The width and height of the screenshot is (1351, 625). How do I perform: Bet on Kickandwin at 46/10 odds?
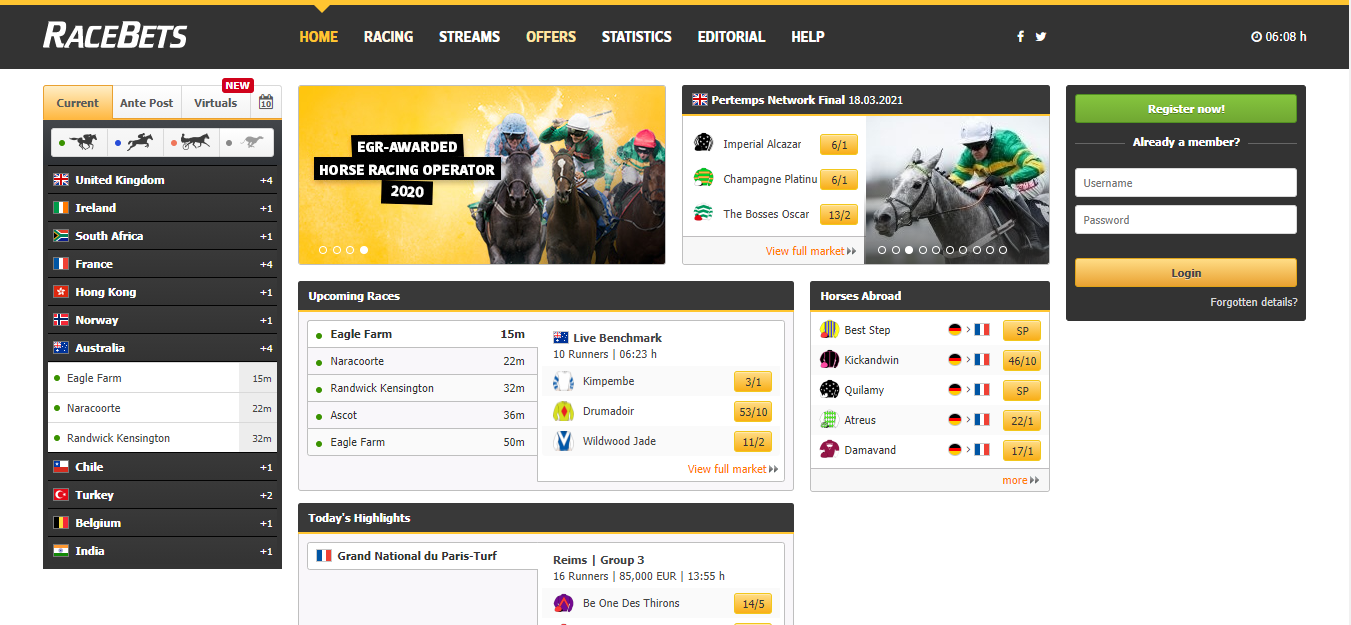pyautogui.click(x=1022, y=360)
